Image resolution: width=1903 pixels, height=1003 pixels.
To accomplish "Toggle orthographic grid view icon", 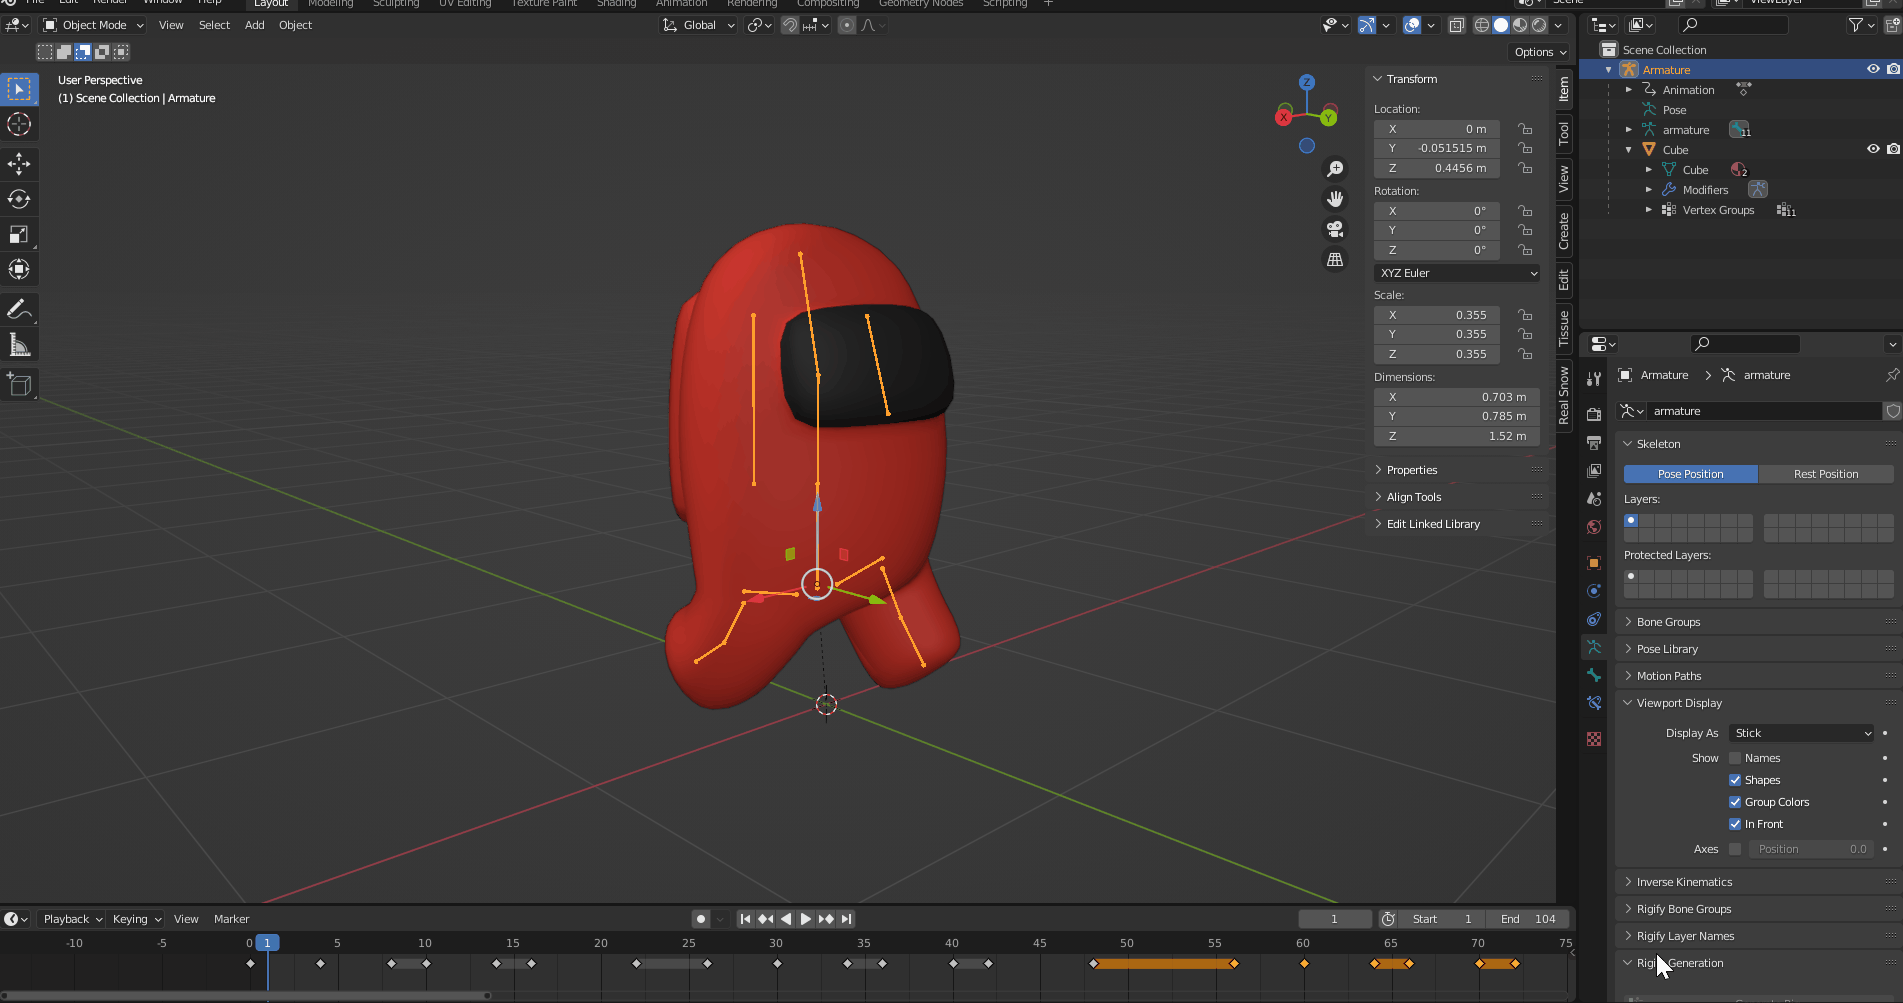I will tap(1334, 259).
